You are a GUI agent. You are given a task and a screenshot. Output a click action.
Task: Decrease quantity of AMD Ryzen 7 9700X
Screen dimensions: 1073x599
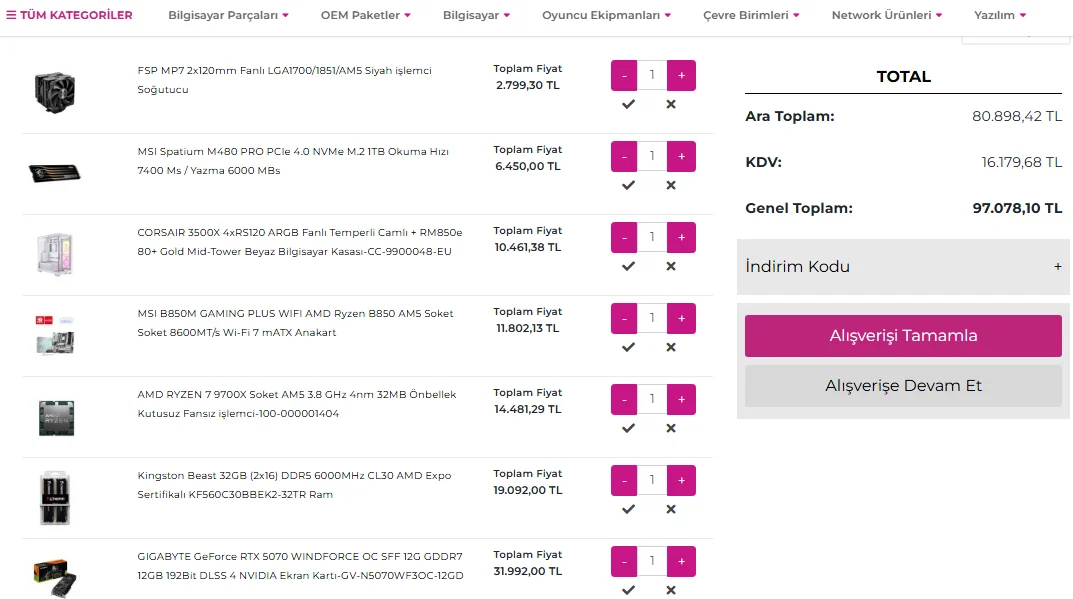pos(624,399)
